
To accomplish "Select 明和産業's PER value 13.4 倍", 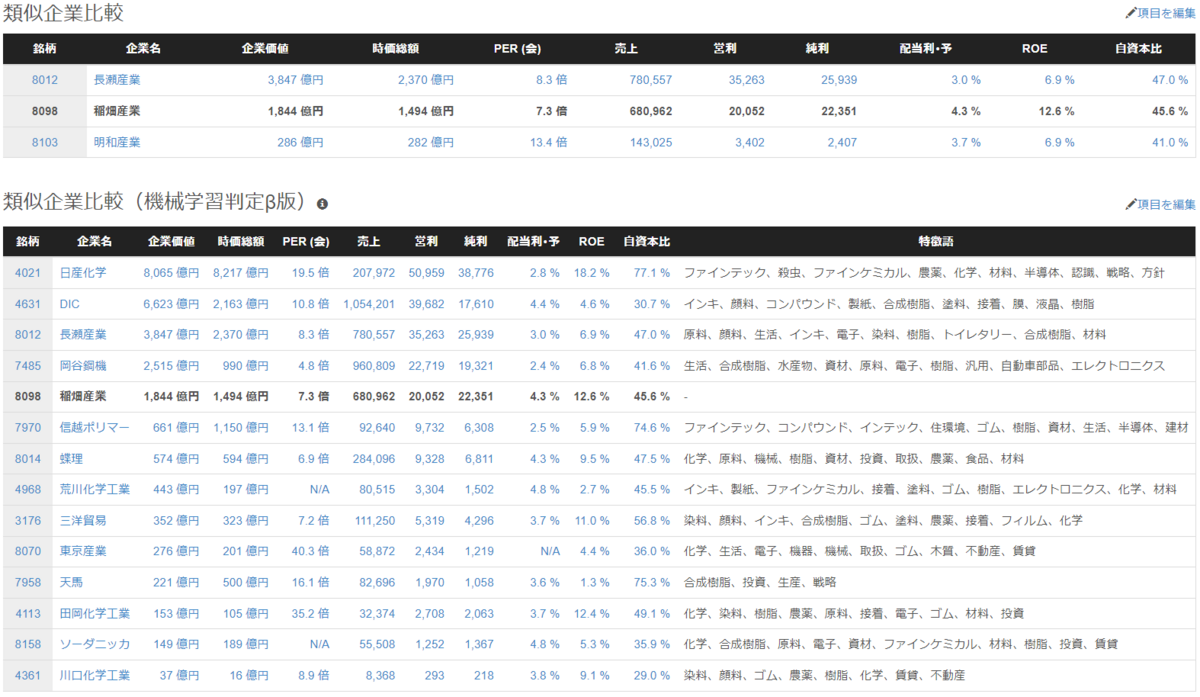I will pos(548,142).
